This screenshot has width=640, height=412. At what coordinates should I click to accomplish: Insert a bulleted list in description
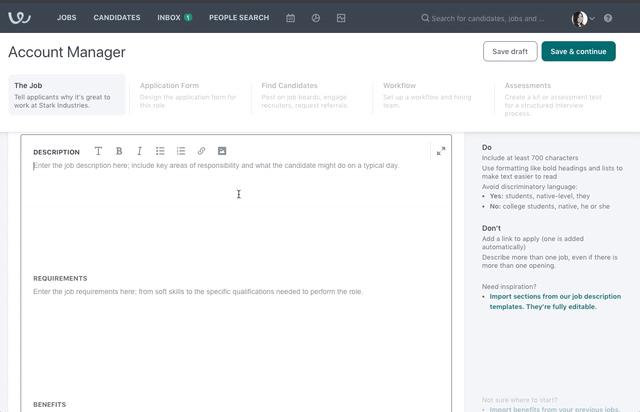[x=160, y=151]
